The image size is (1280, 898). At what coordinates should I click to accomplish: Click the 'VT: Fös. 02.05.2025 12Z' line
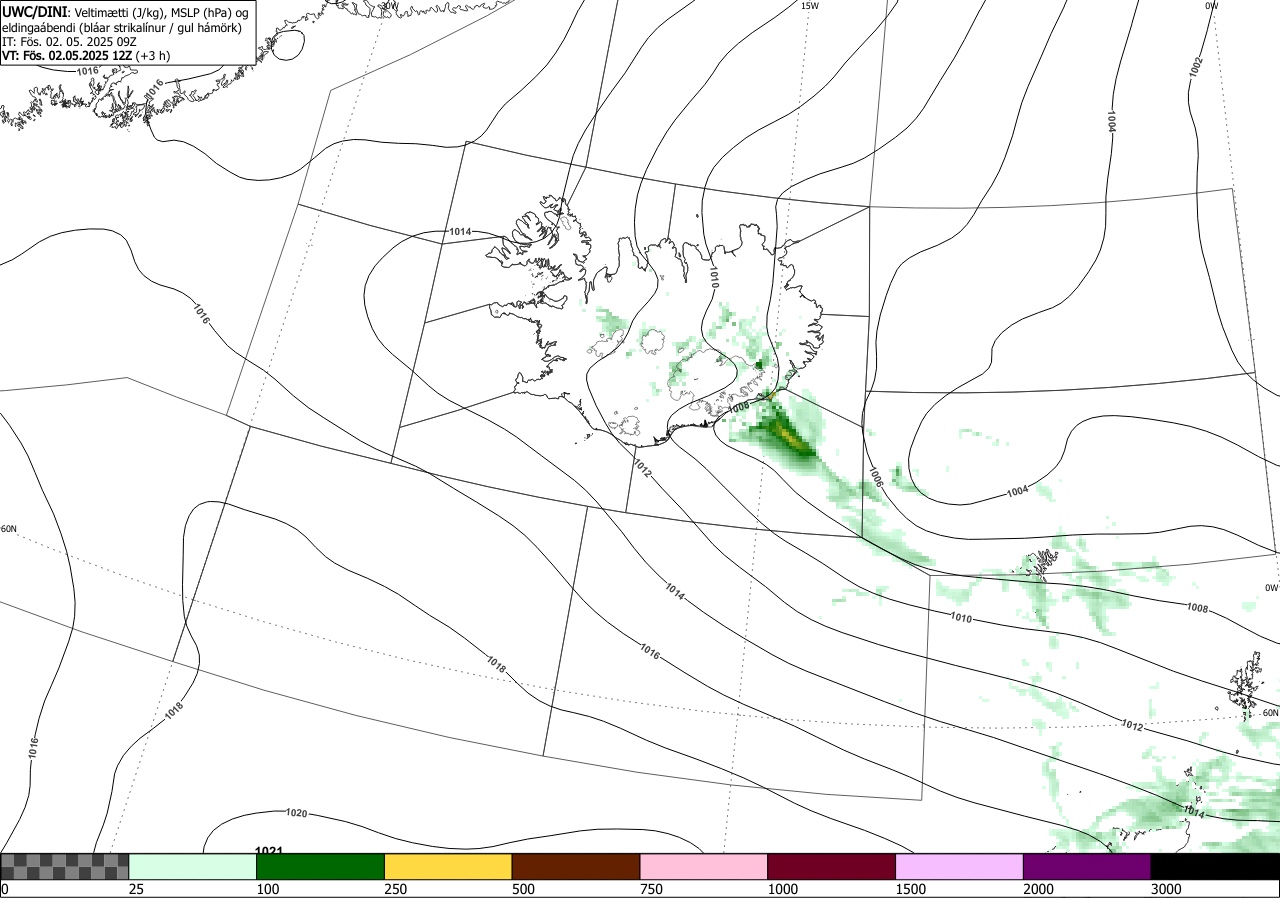(67, 56)
